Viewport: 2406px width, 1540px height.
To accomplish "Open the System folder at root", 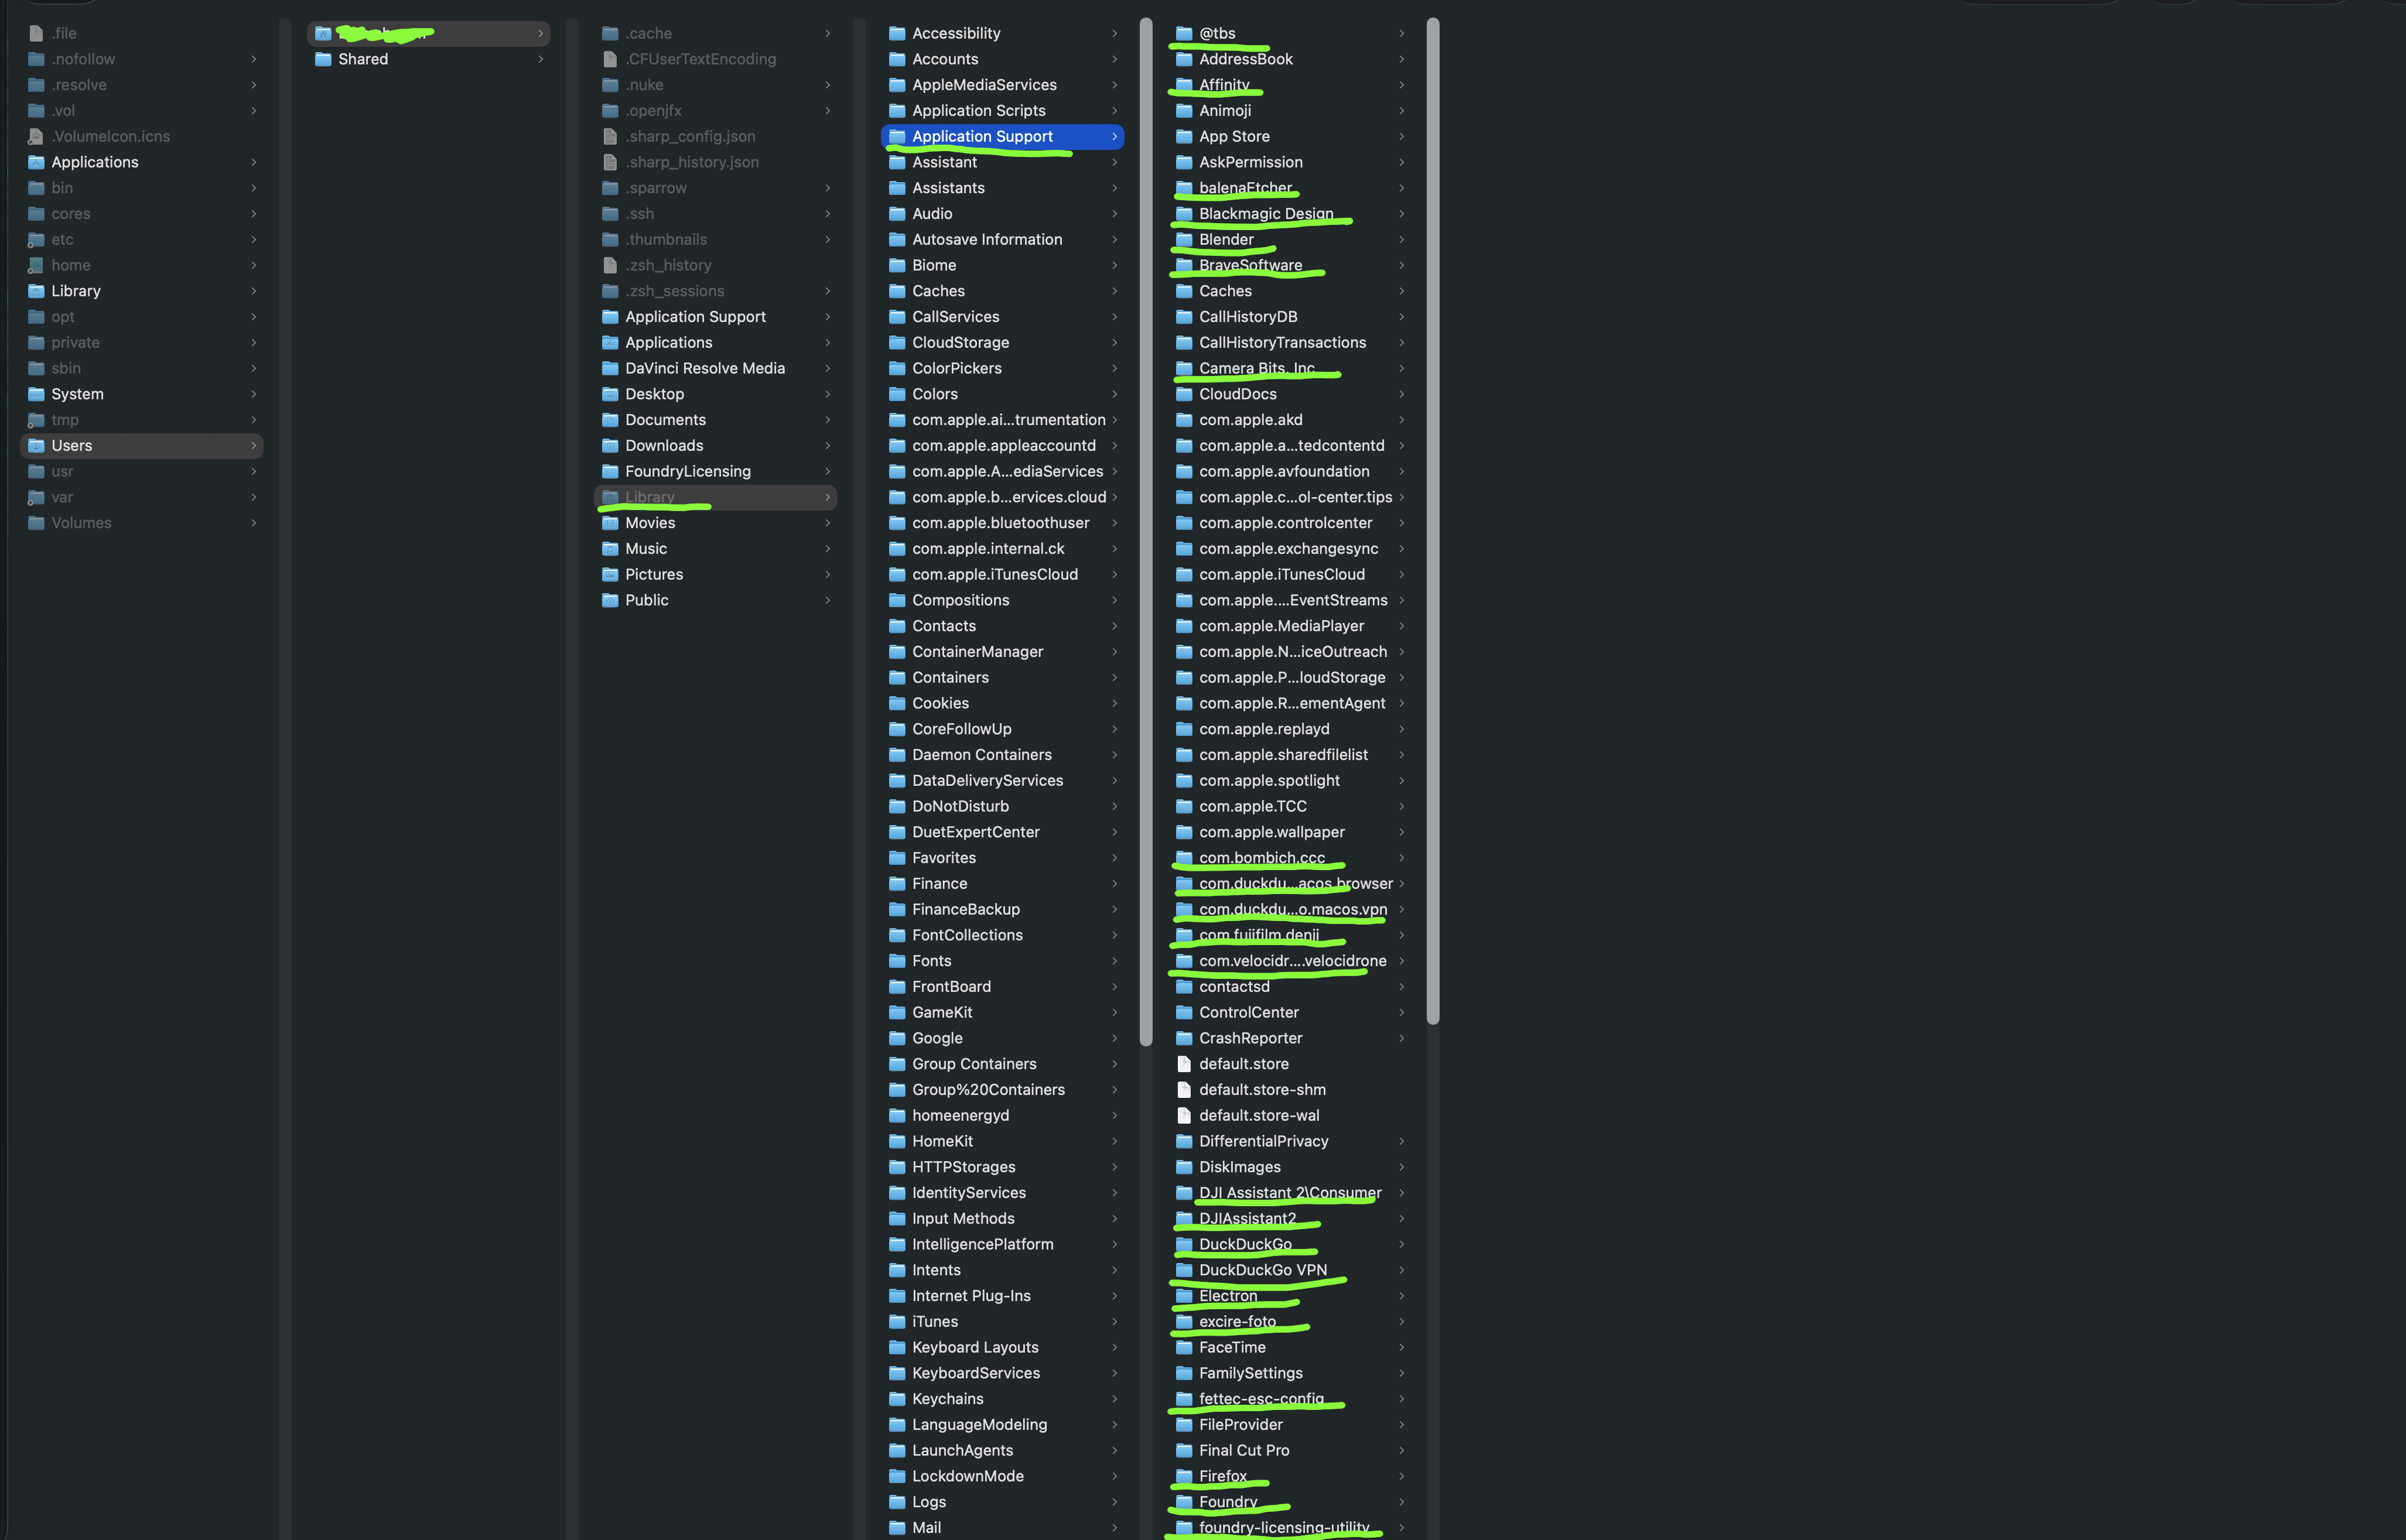I will 77,394.
